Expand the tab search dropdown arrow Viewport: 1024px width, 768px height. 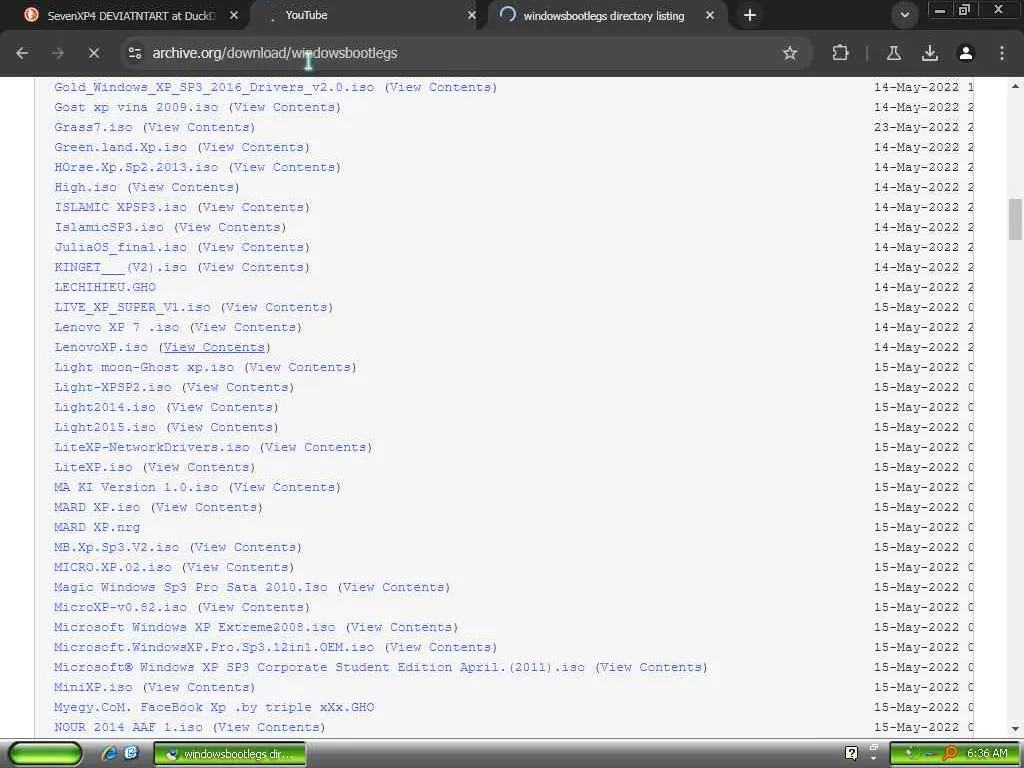904,15
